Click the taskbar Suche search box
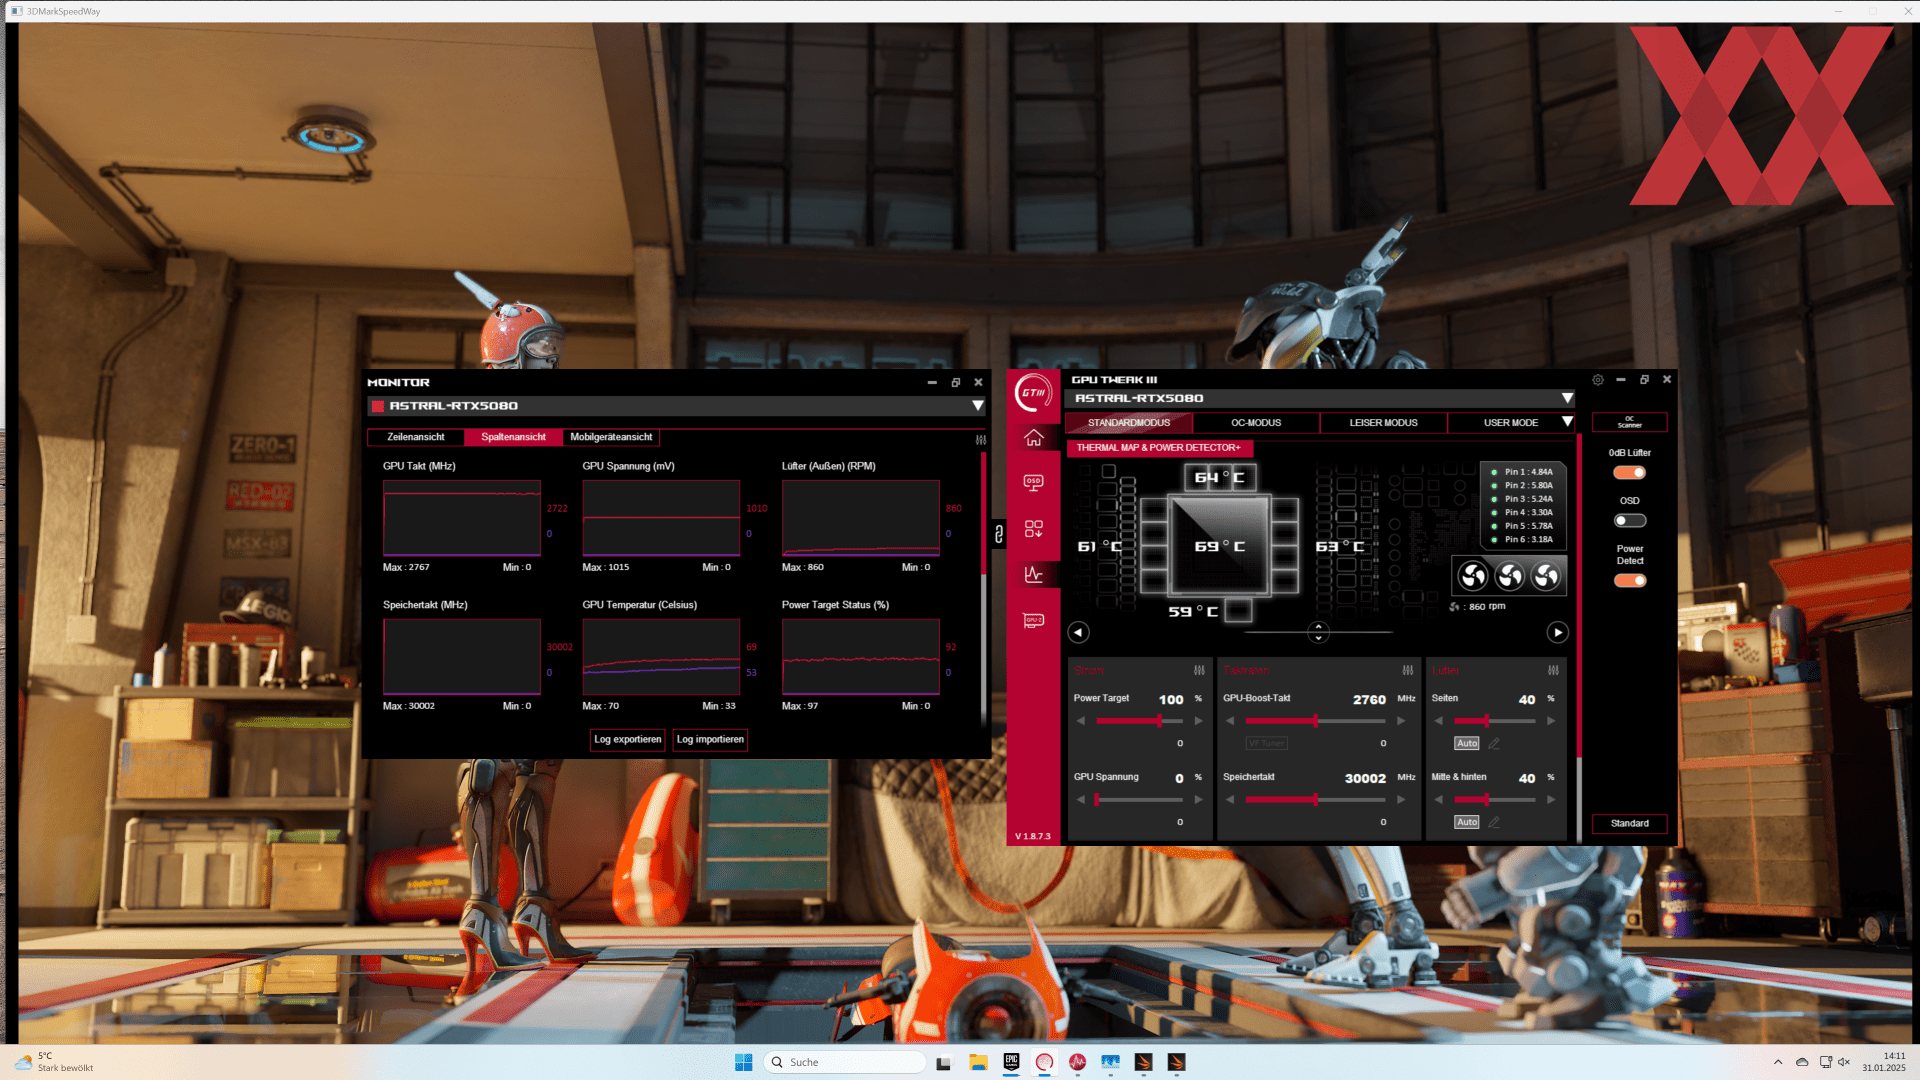 pos(845,1062)
